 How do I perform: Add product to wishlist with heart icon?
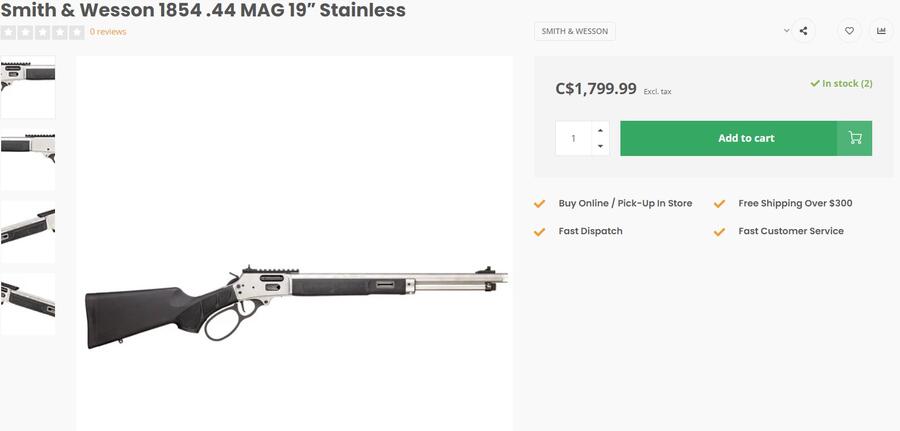click(849, 31)
